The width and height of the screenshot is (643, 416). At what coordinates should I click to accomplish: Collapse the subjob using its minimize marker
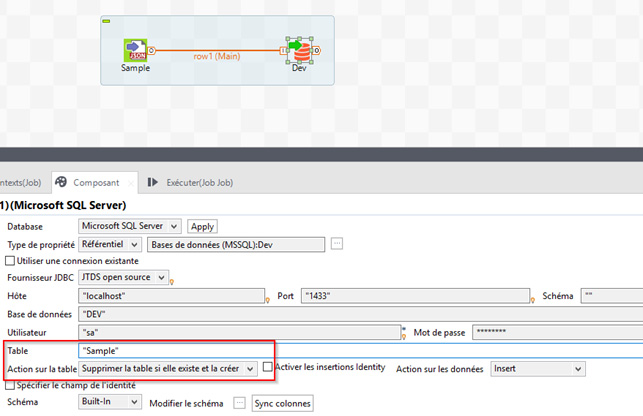pyautogui.click(x=106, y=21)
